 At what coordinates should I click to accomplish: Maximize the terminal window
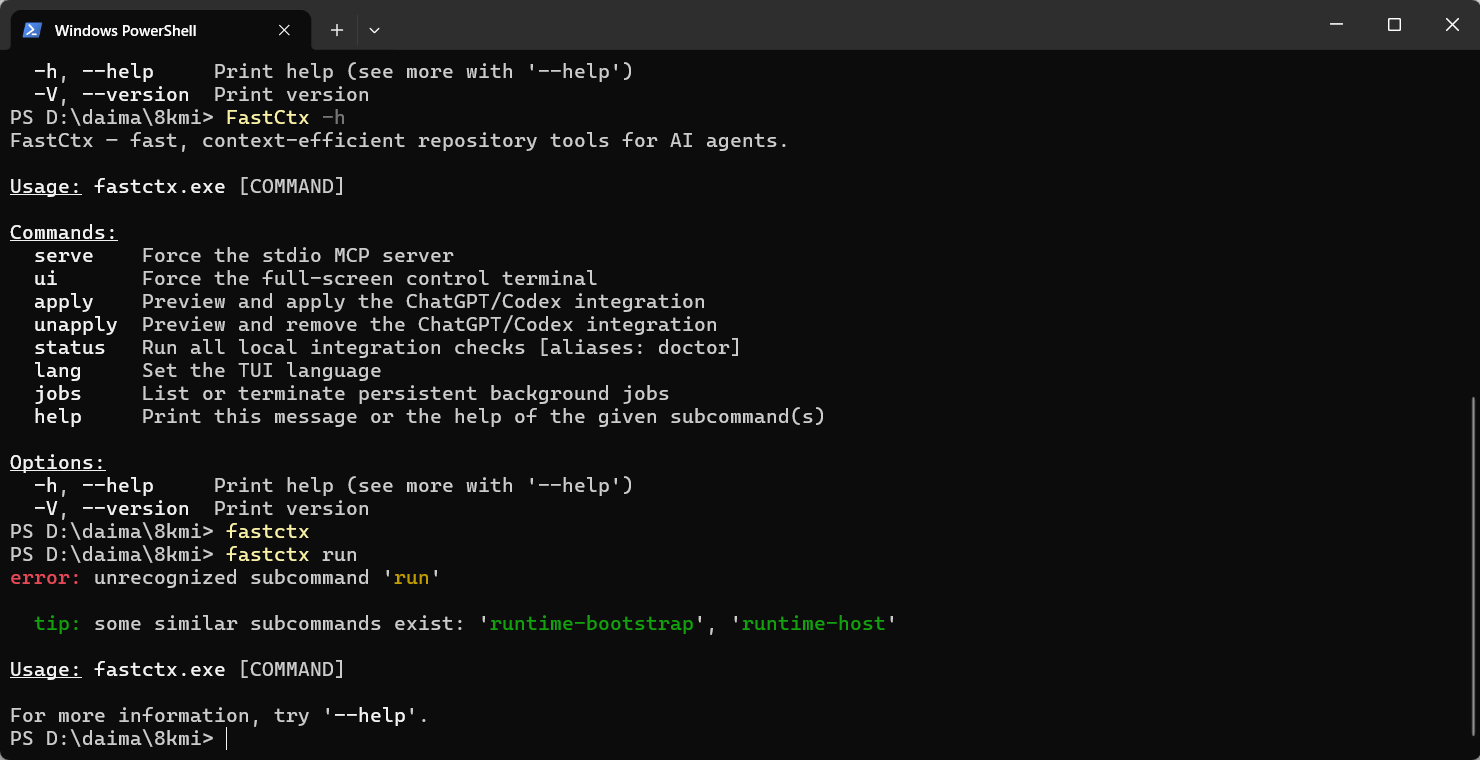coord(1394,25)
